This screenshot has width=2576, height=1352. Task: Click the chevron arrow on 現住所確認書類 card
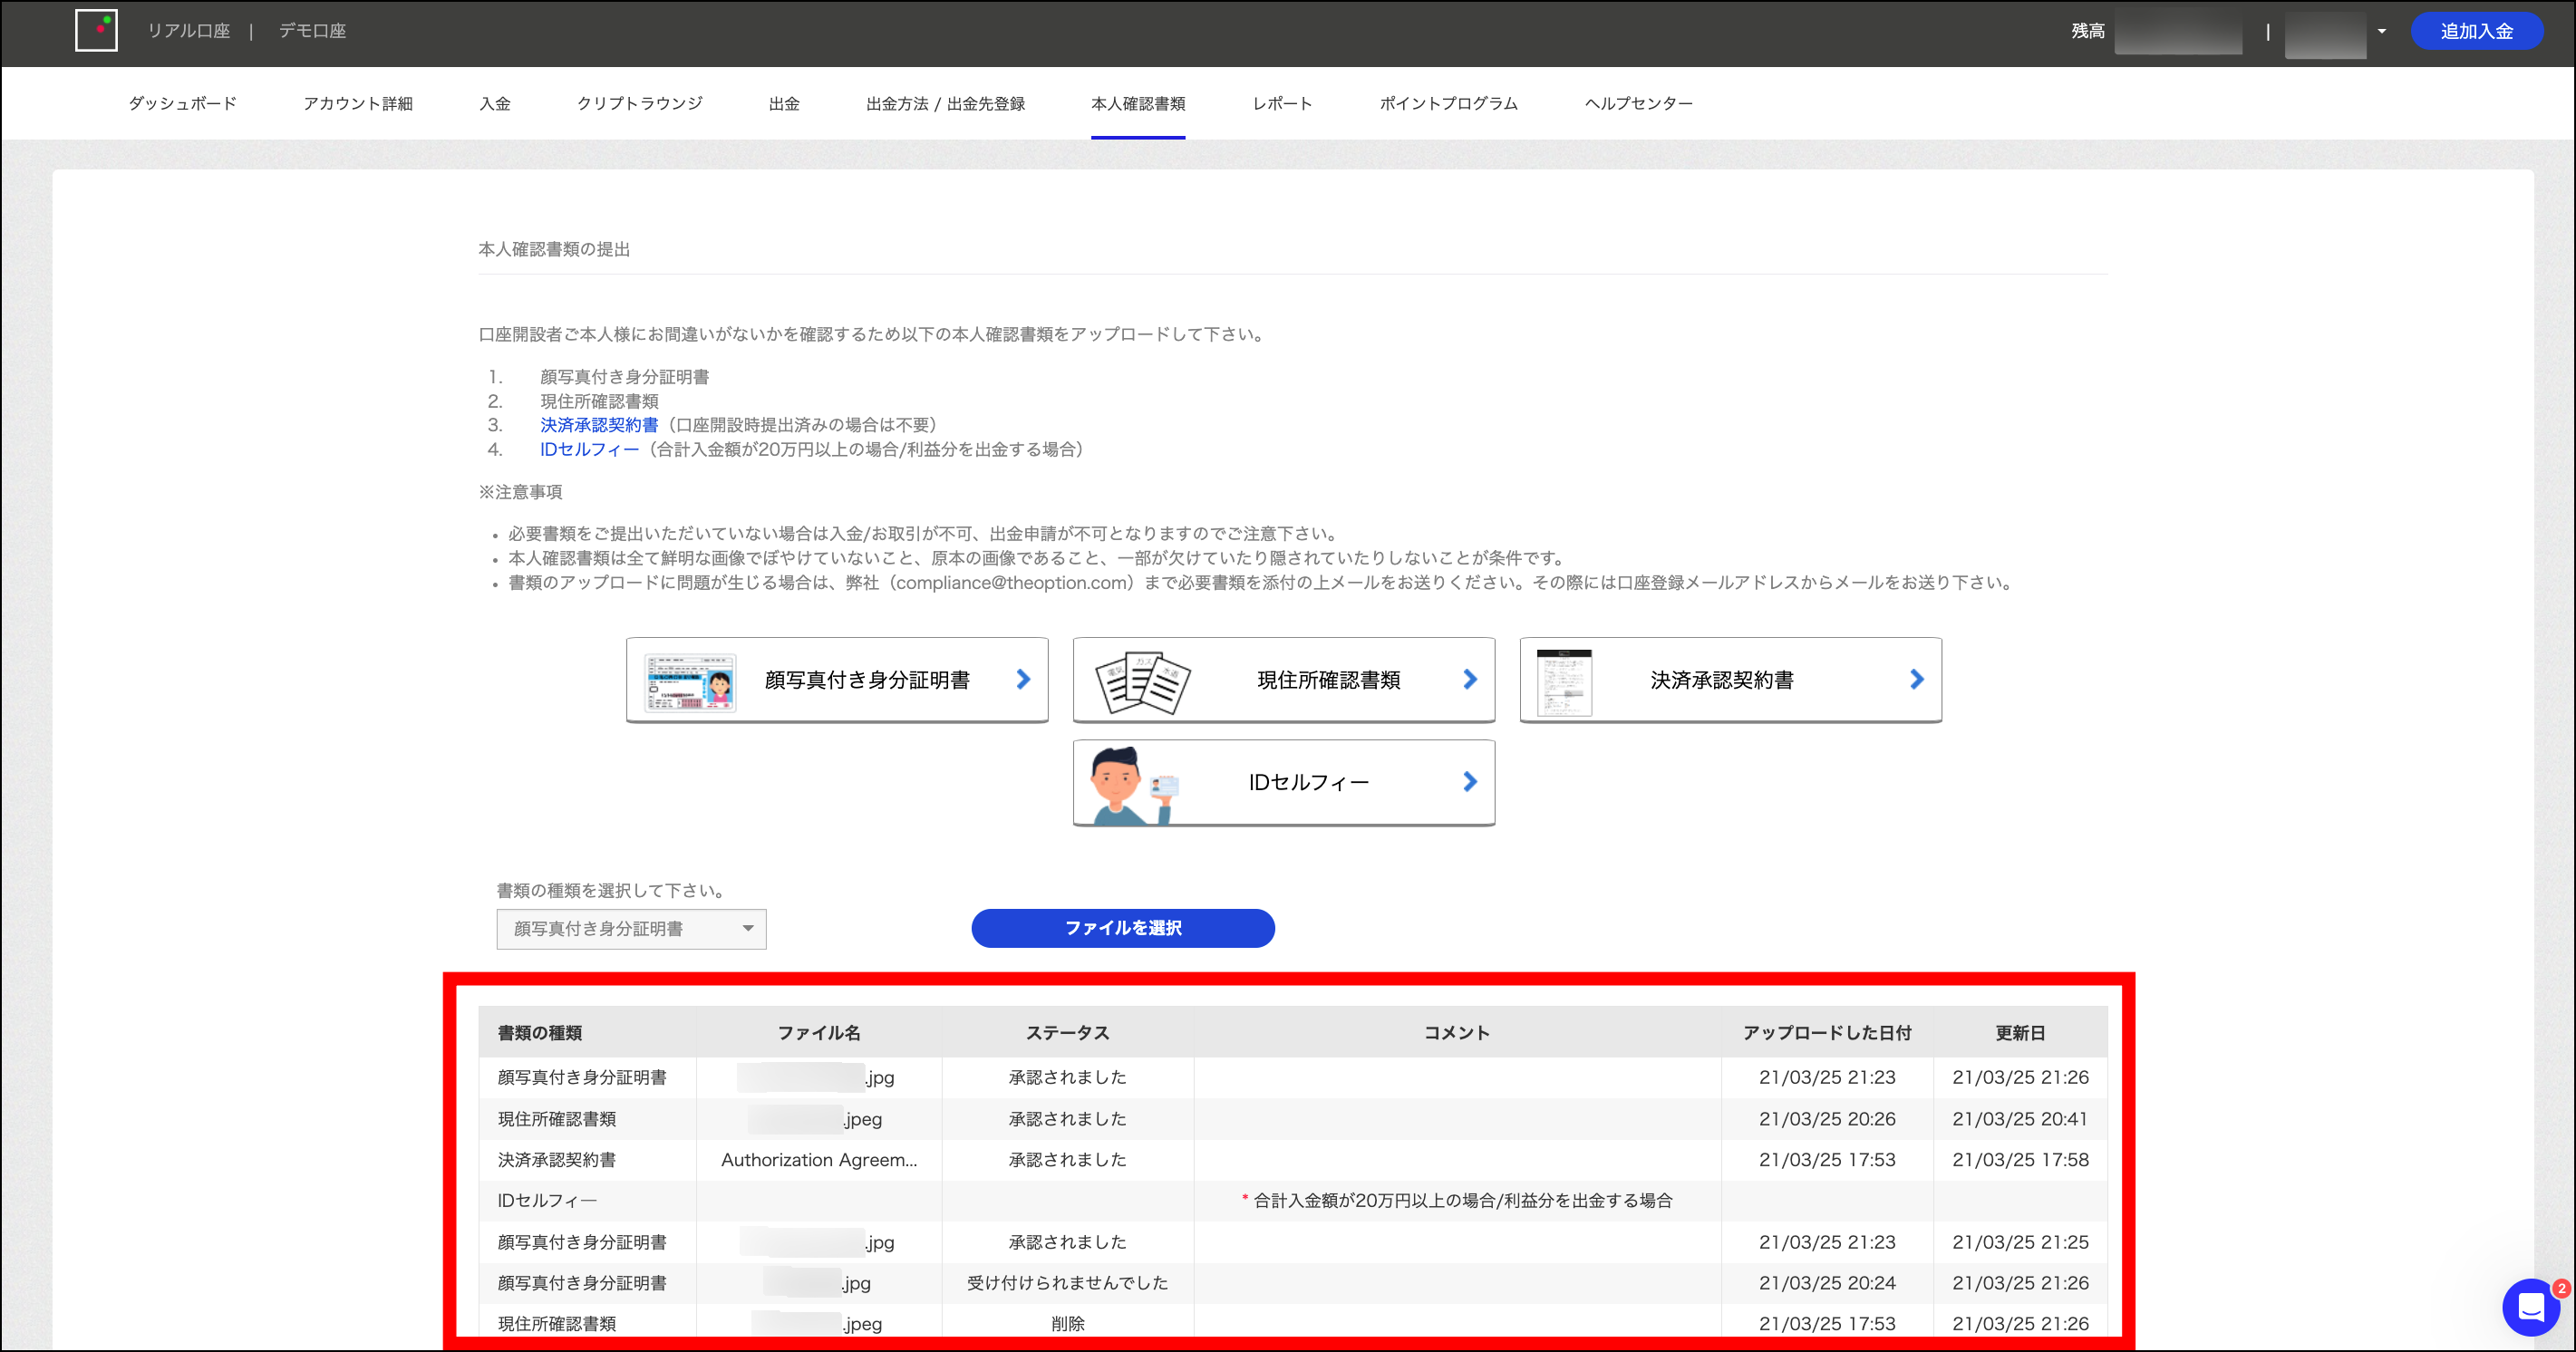pyautogui.click(x=1470, y=680)
